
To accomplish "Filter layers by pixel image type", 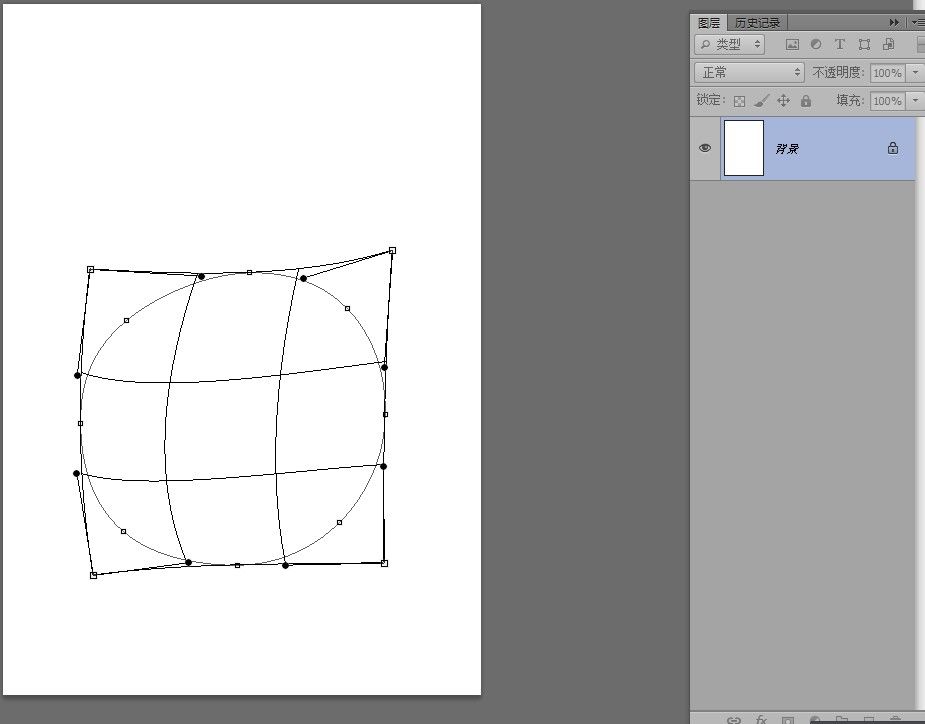I will click(792, 44).
